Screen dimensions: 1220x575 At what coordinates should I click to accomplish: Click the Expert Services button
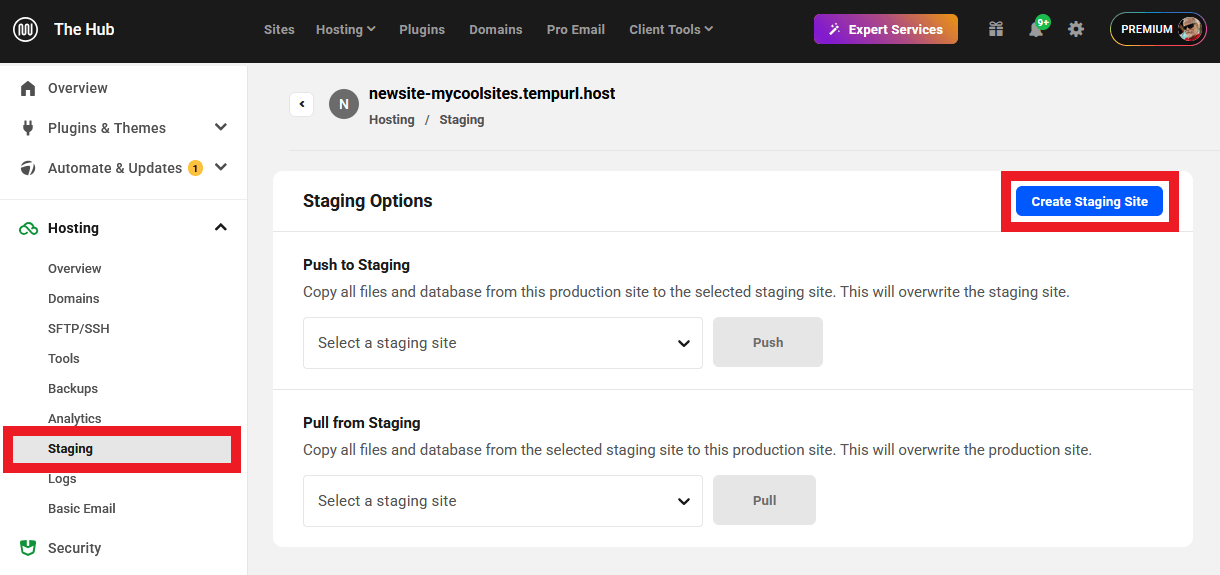click(886, 29)
